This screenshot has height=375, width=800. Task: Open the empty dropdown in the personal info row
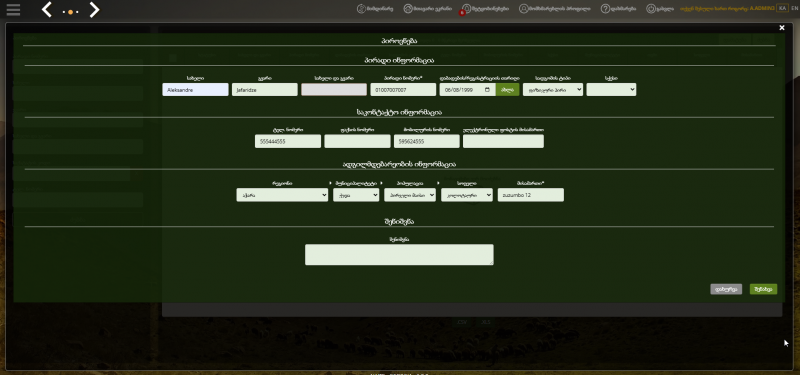coord(611,89)
